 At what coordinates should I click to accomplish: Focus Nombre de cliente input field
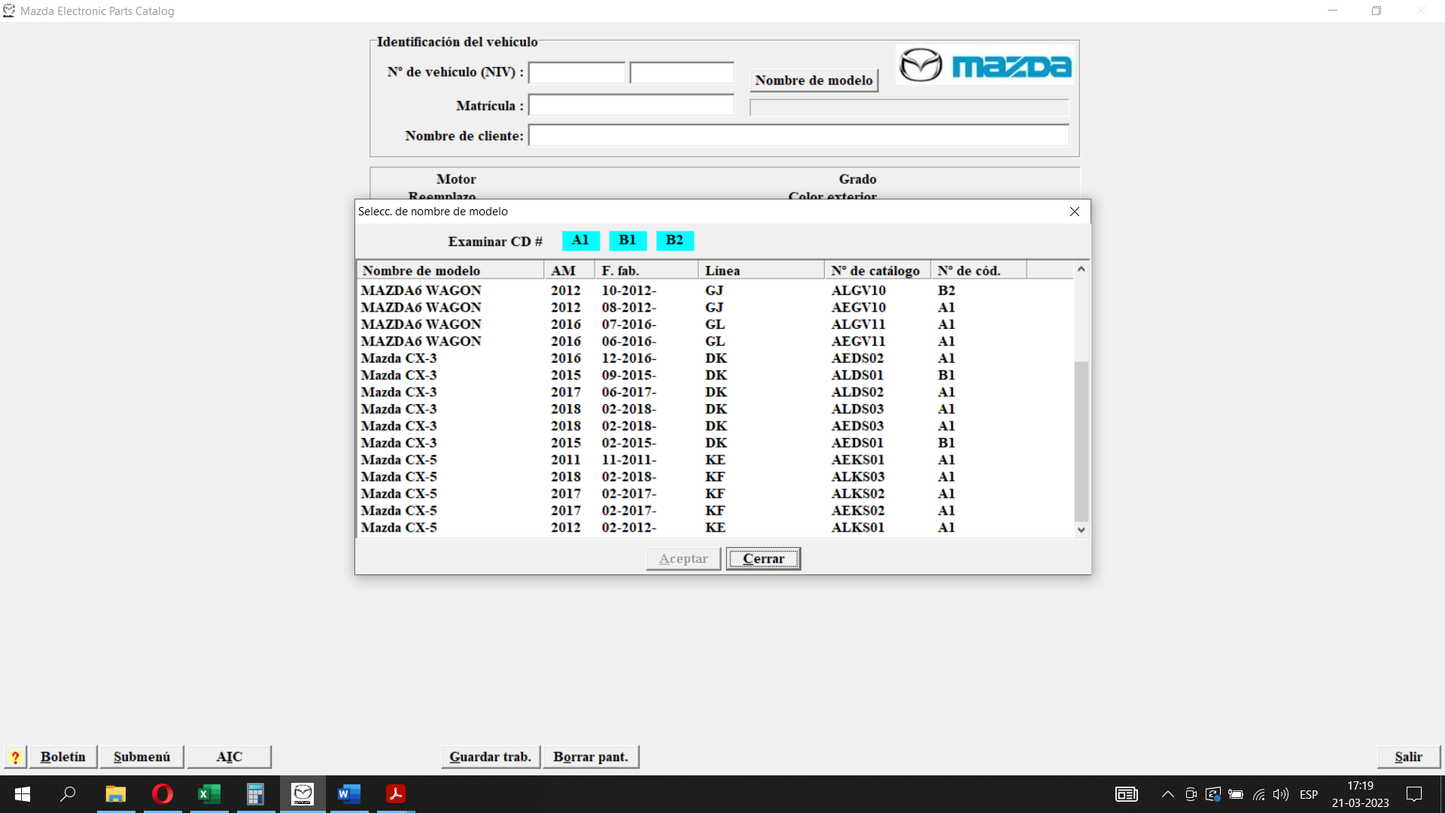tap(798, 135)
